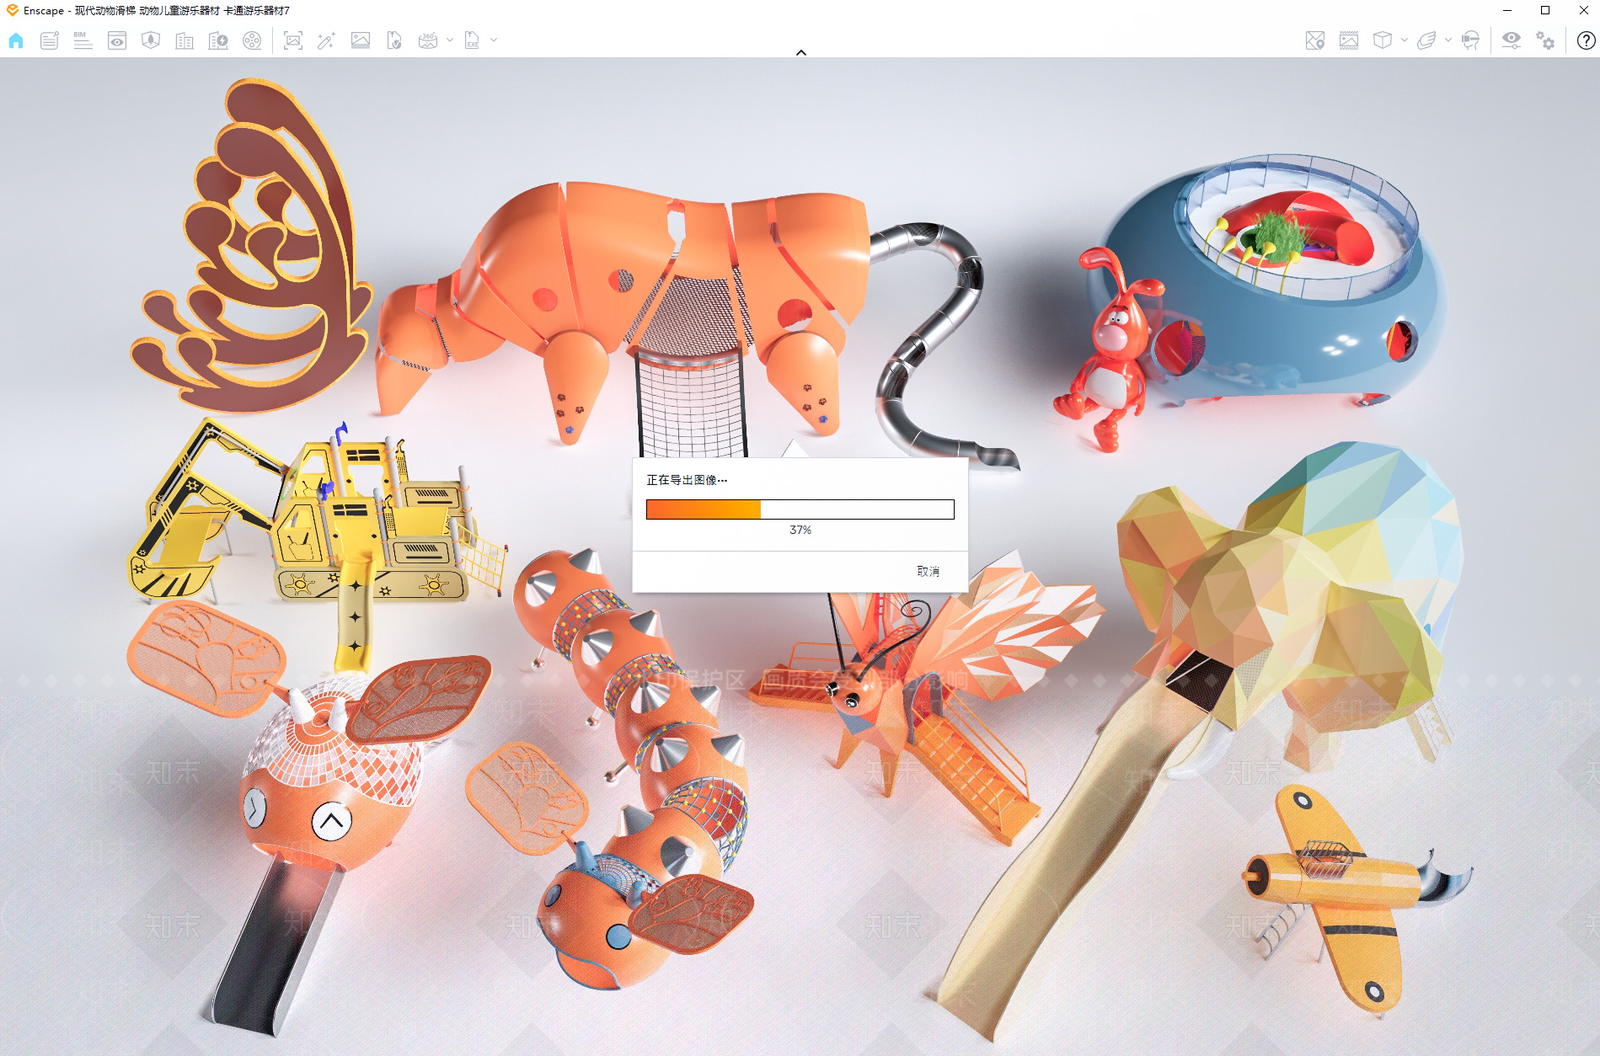
Task: Click the screenshot capture frame icon
Action: click(293, 41)
